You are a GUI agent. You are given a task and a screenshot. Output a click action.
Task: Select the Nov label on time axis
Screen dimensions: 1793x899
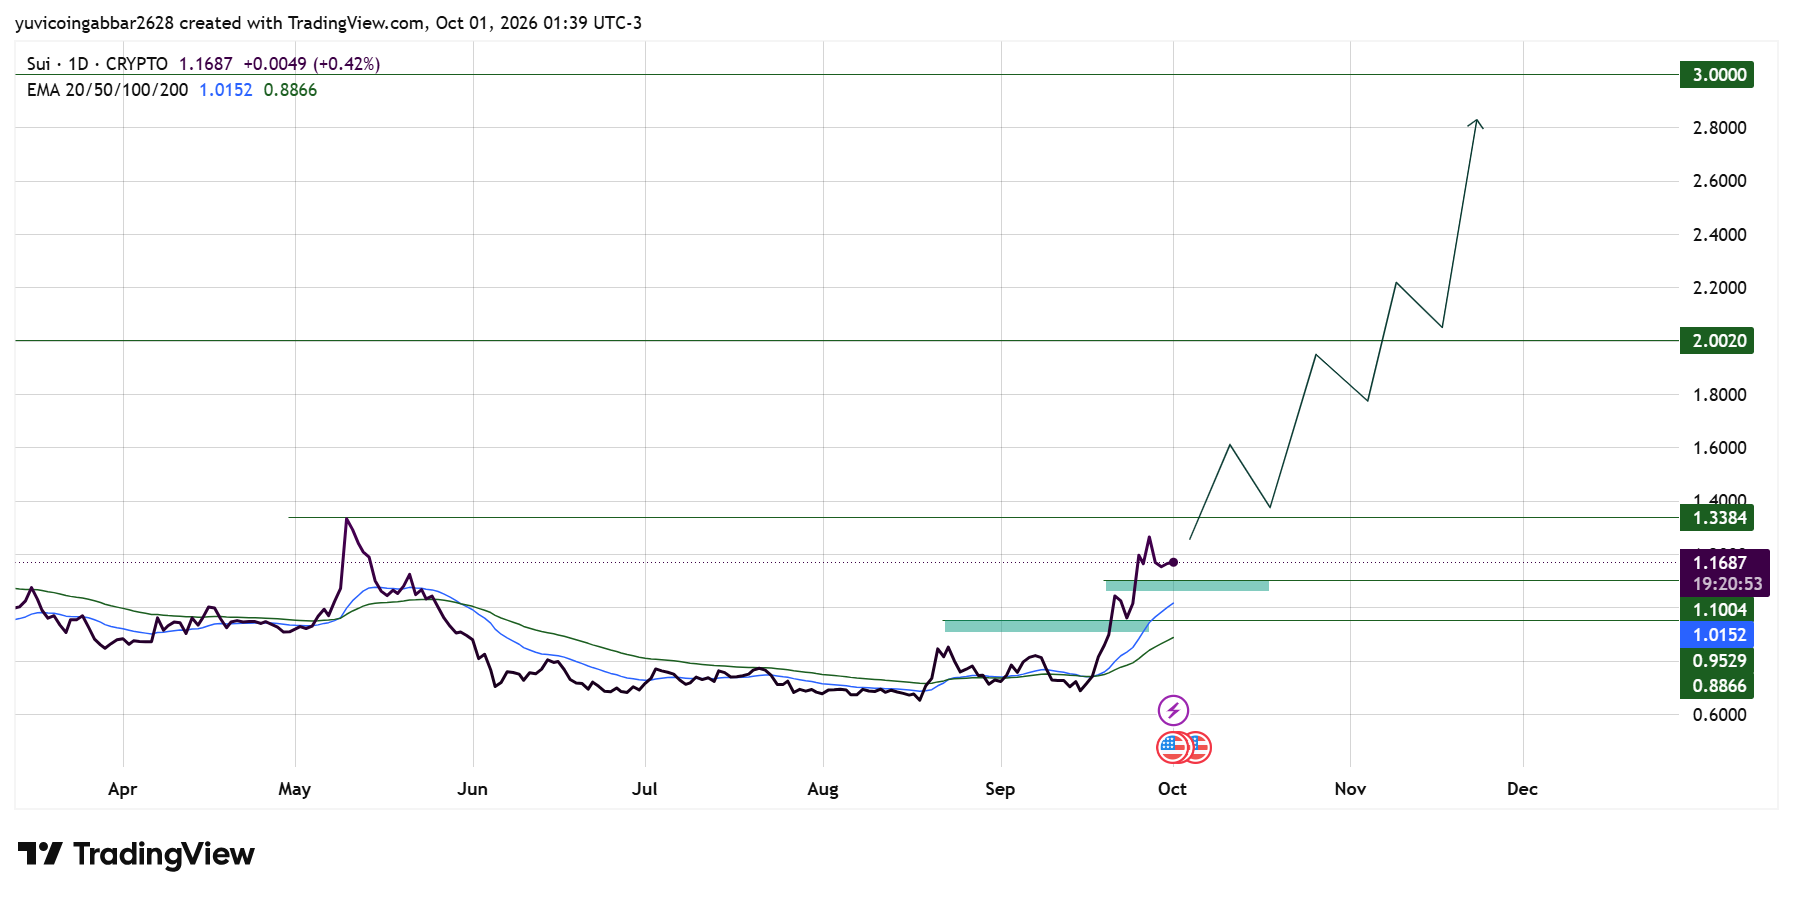(1350, 789)
